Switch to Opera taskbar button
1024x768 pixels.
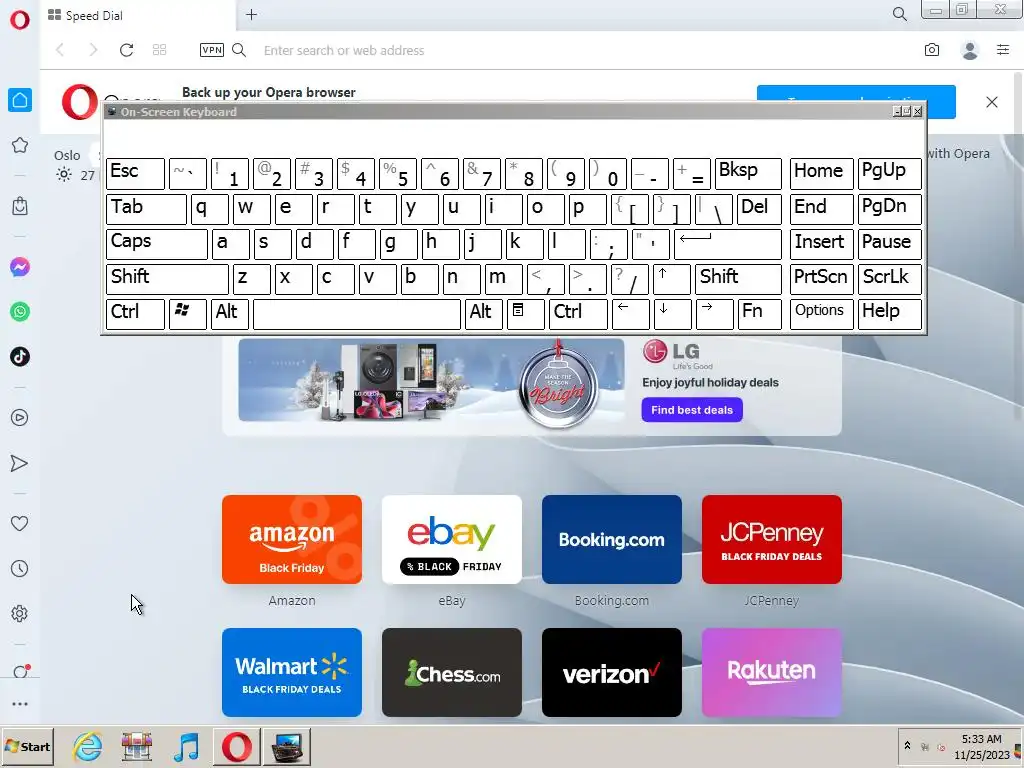point(236,747)
